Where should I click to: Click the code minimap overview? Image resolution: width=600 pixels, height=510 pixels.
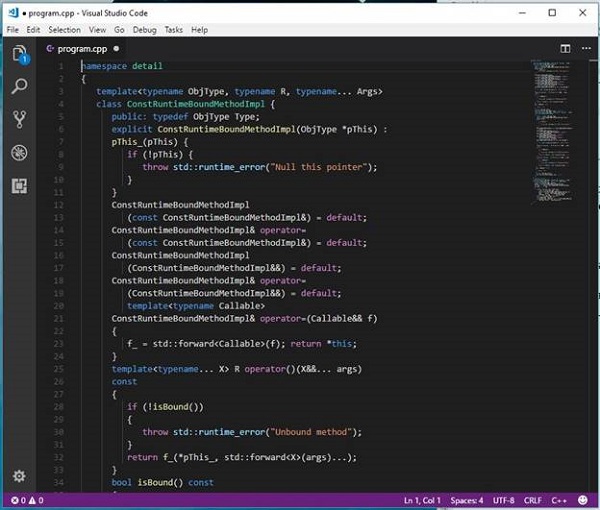(x=556, y=120)
